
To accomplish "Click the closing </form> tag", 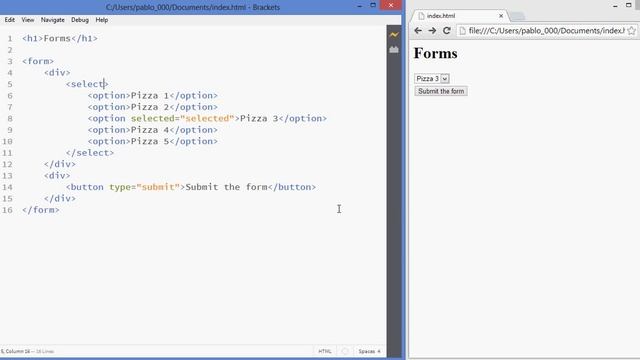I will coord(41,210).
